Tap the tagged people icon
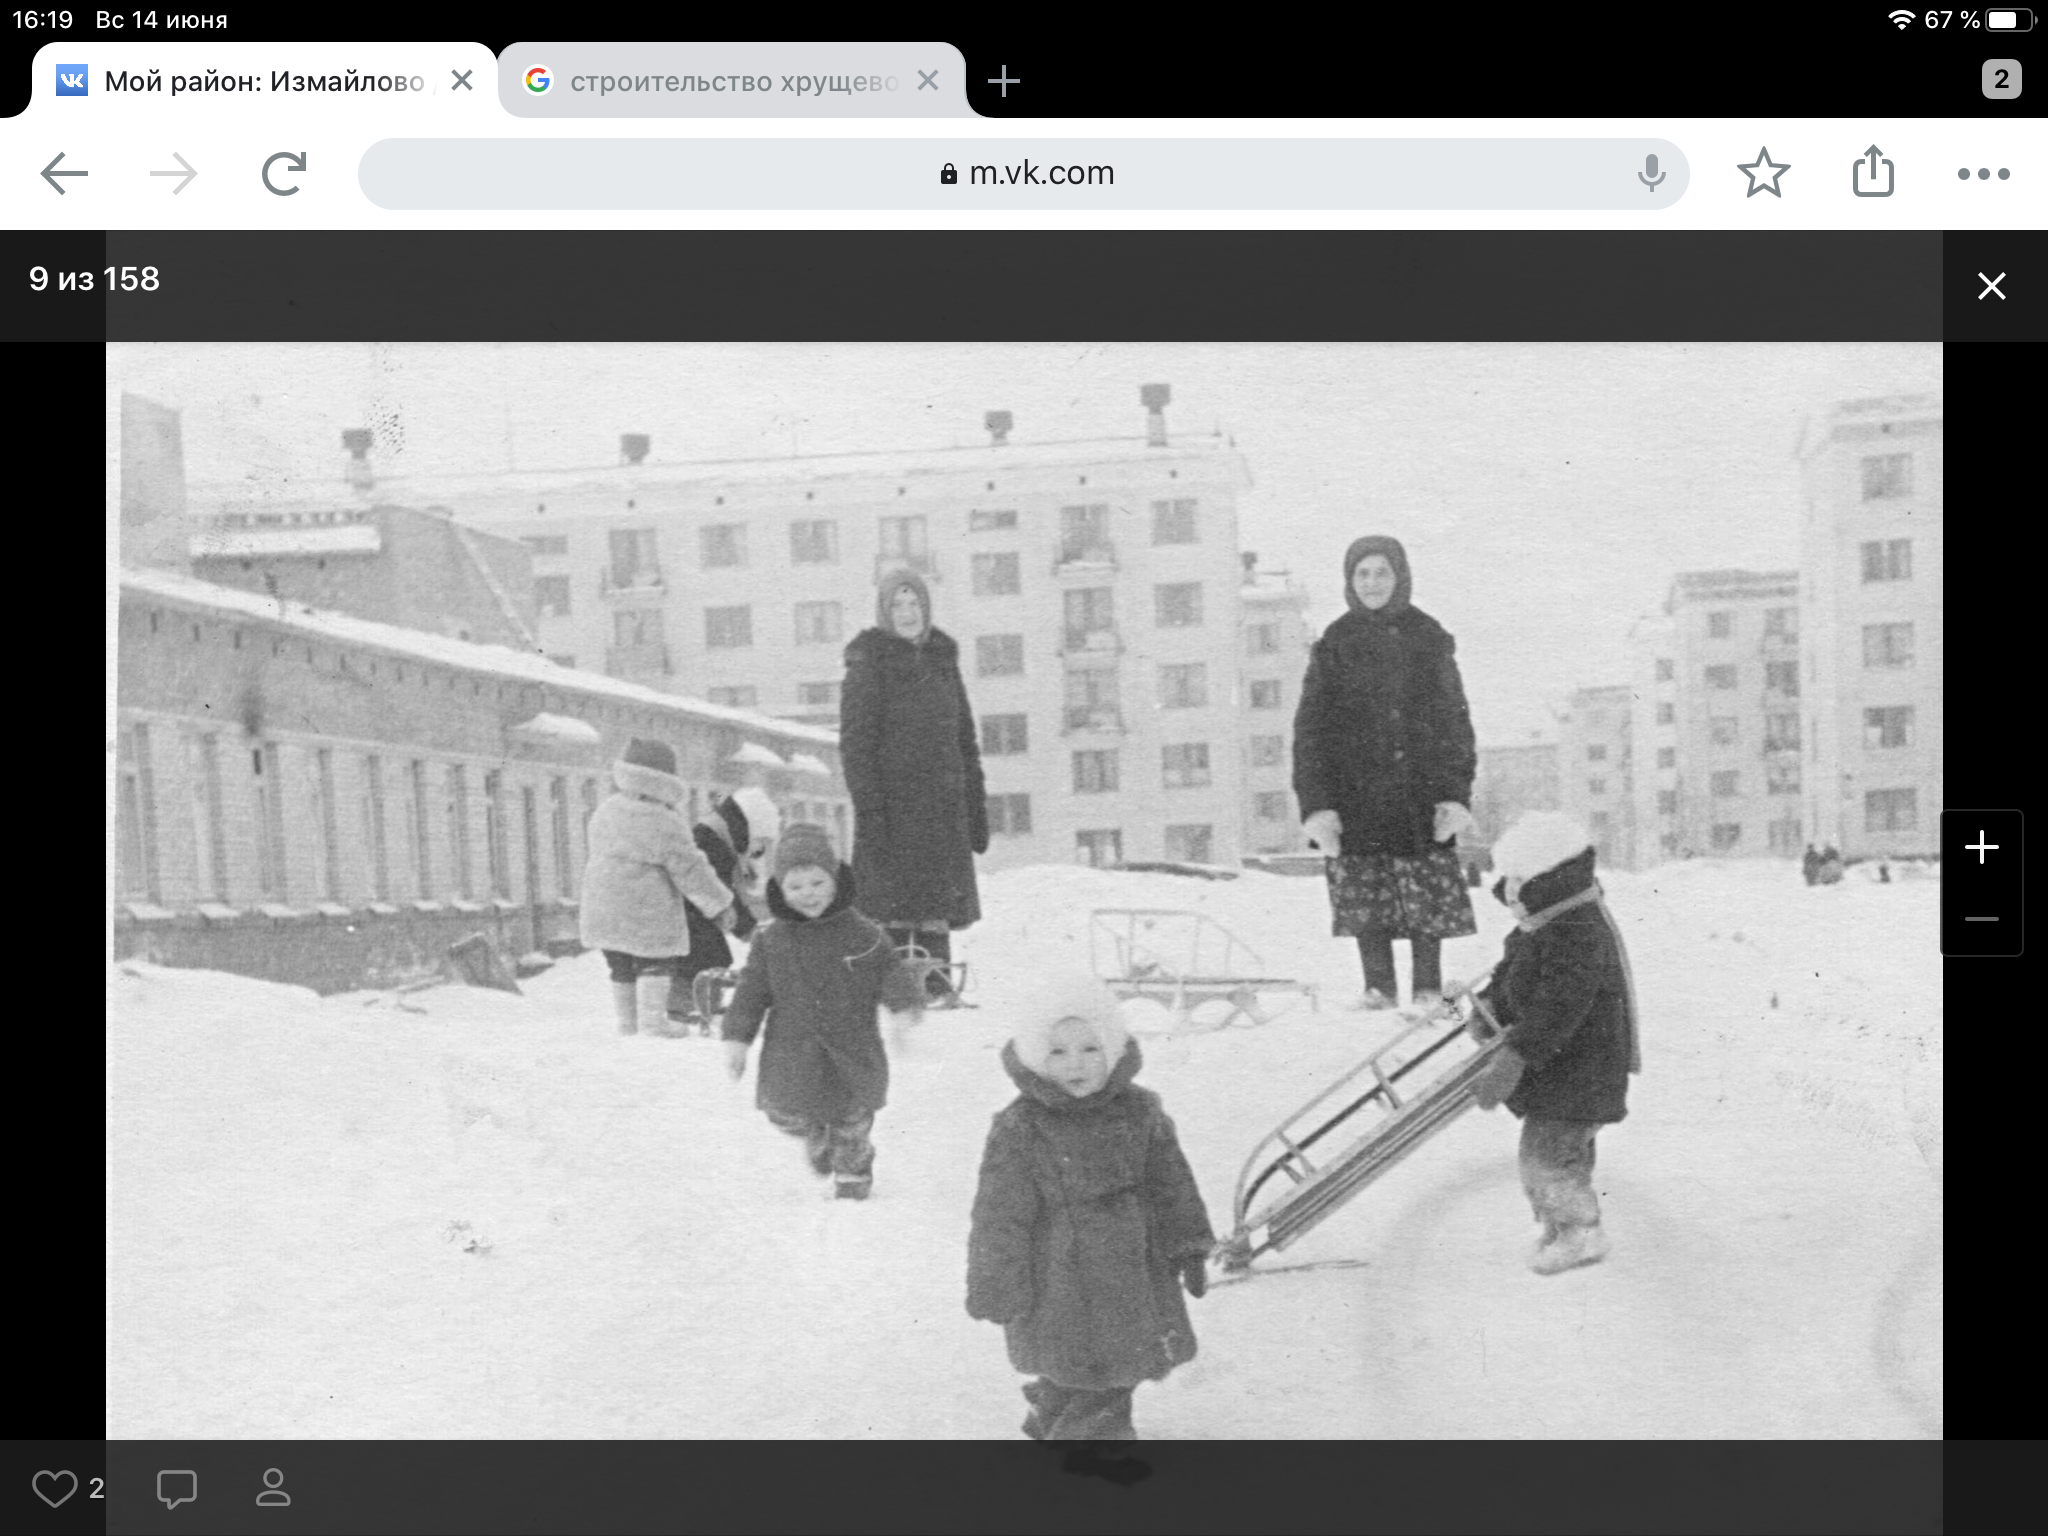 273,1488
